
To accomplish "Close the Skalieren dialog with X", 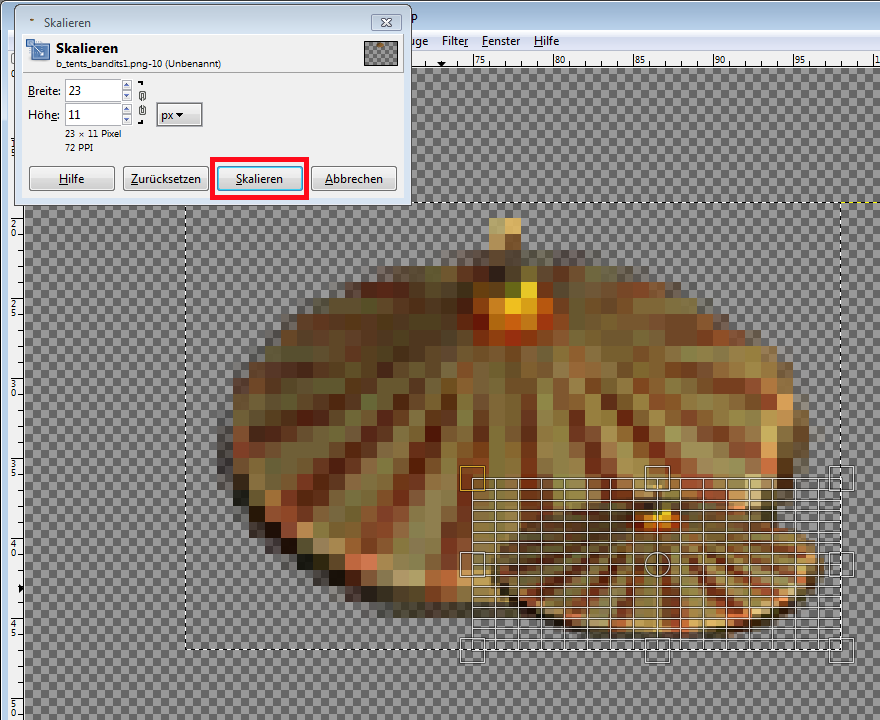I will click(x=386, y=22).
